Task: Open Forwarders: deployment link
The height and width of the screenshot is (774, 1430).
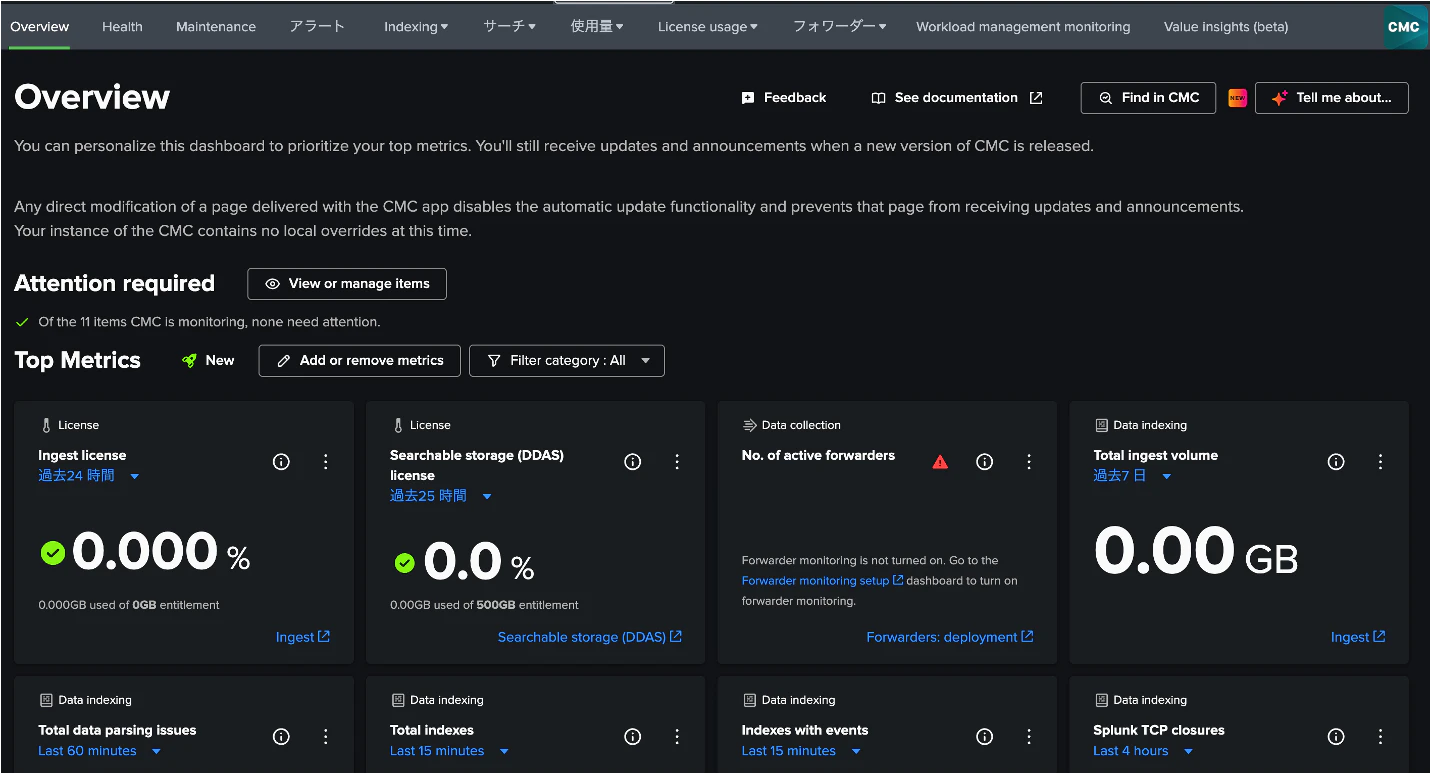Action: pos(950,637)
